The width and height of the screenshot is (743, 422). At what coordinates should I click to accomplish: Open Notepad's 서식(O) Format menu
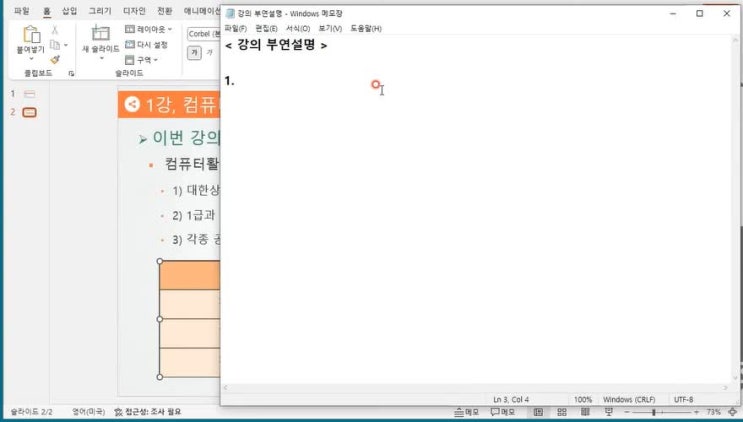pyautogui.click(x=298, y=28)
